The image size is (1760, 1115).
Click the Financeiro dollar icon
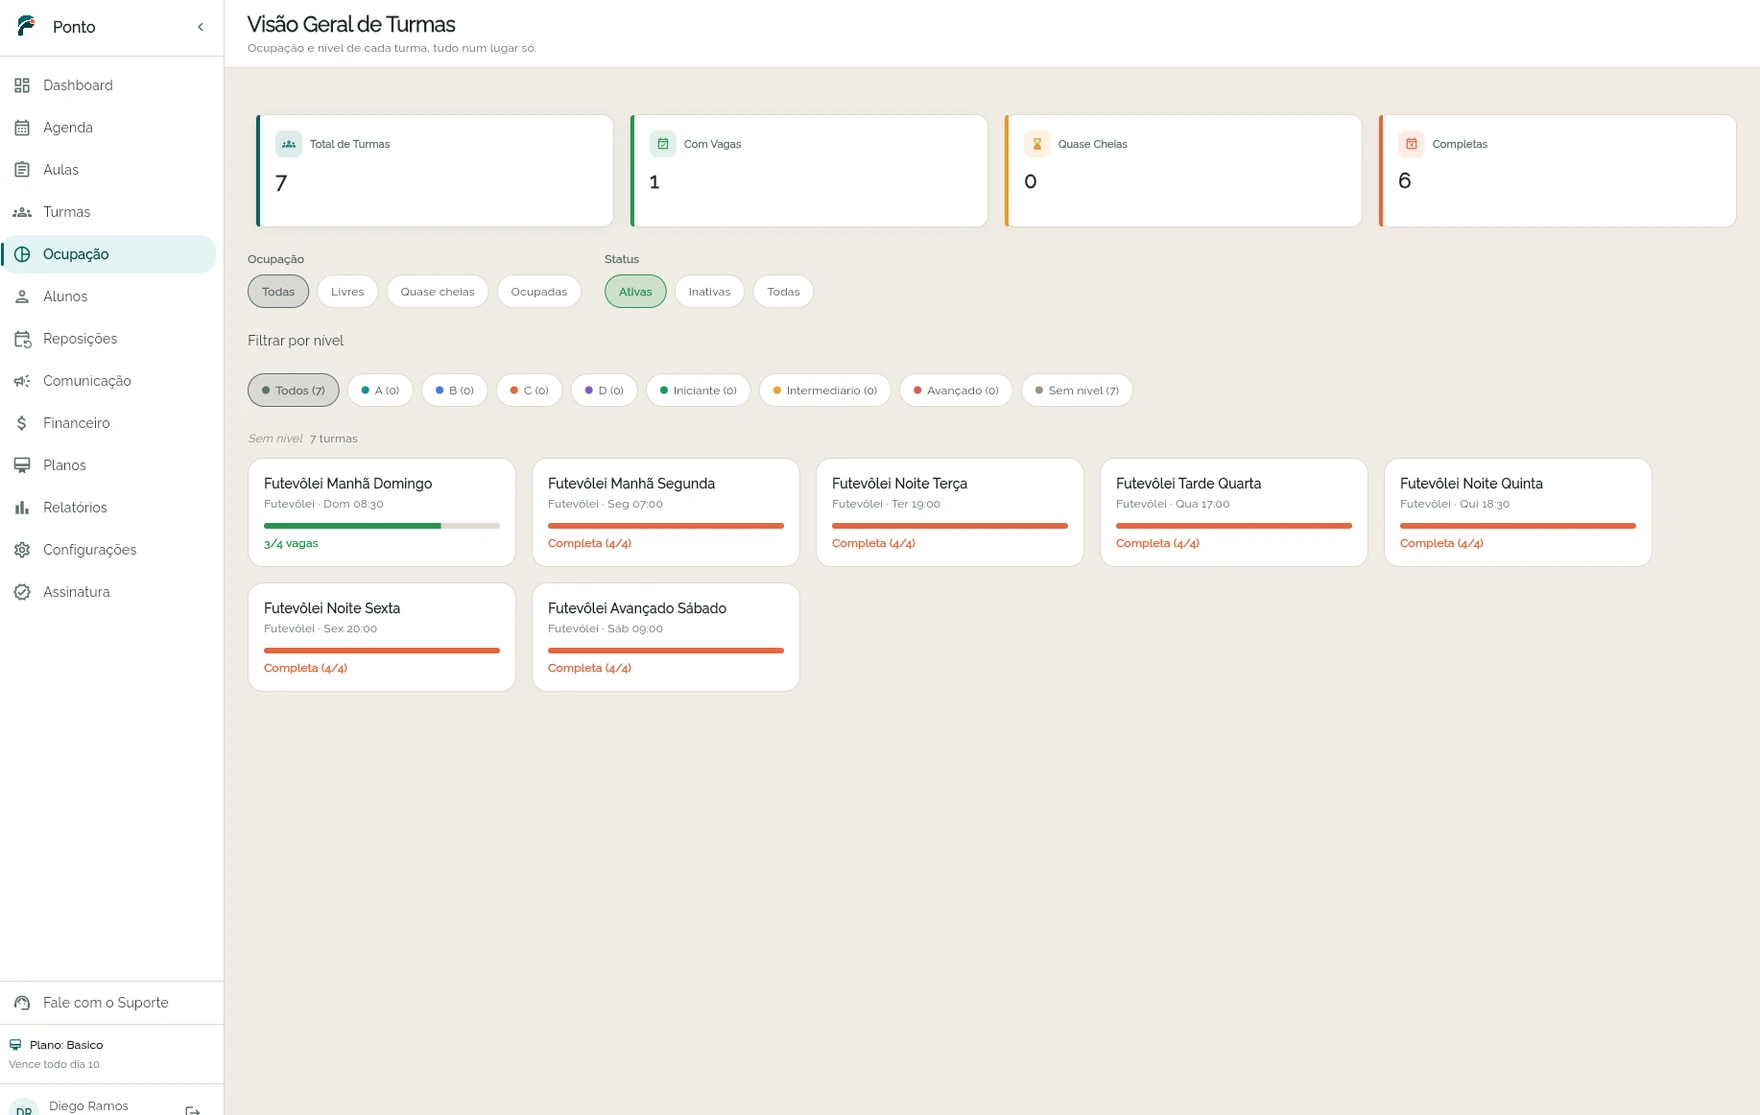point(22,423)
